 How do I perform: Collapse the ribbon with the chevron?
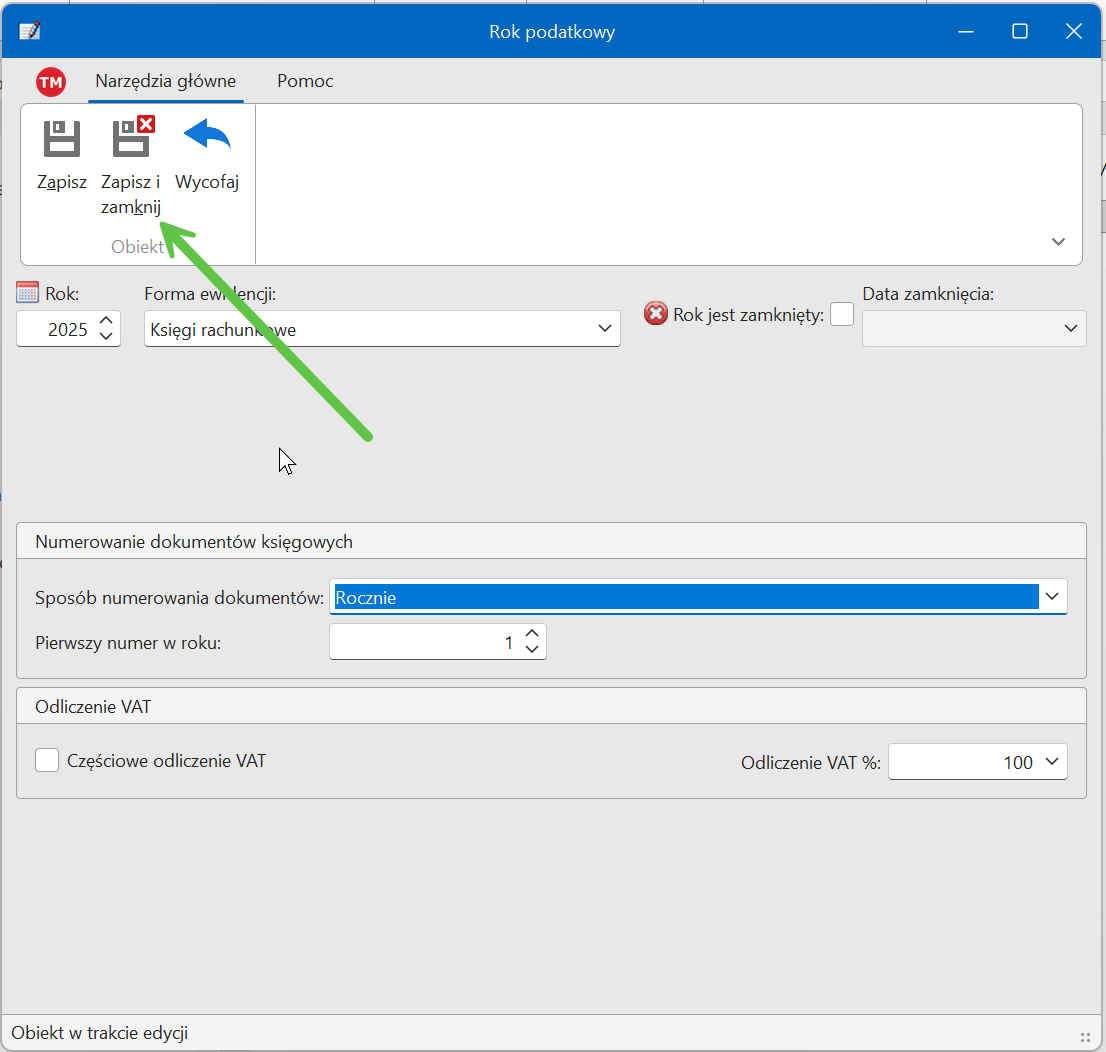tap(1058, 242)
